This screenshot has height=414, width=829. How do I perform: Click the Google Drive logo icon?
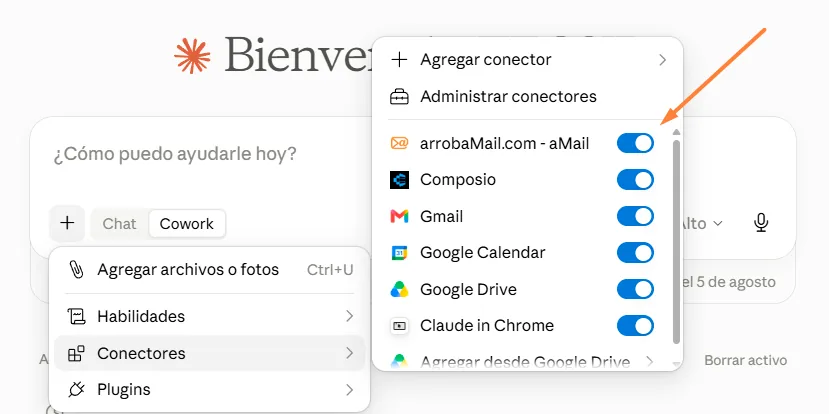[399, 289]
